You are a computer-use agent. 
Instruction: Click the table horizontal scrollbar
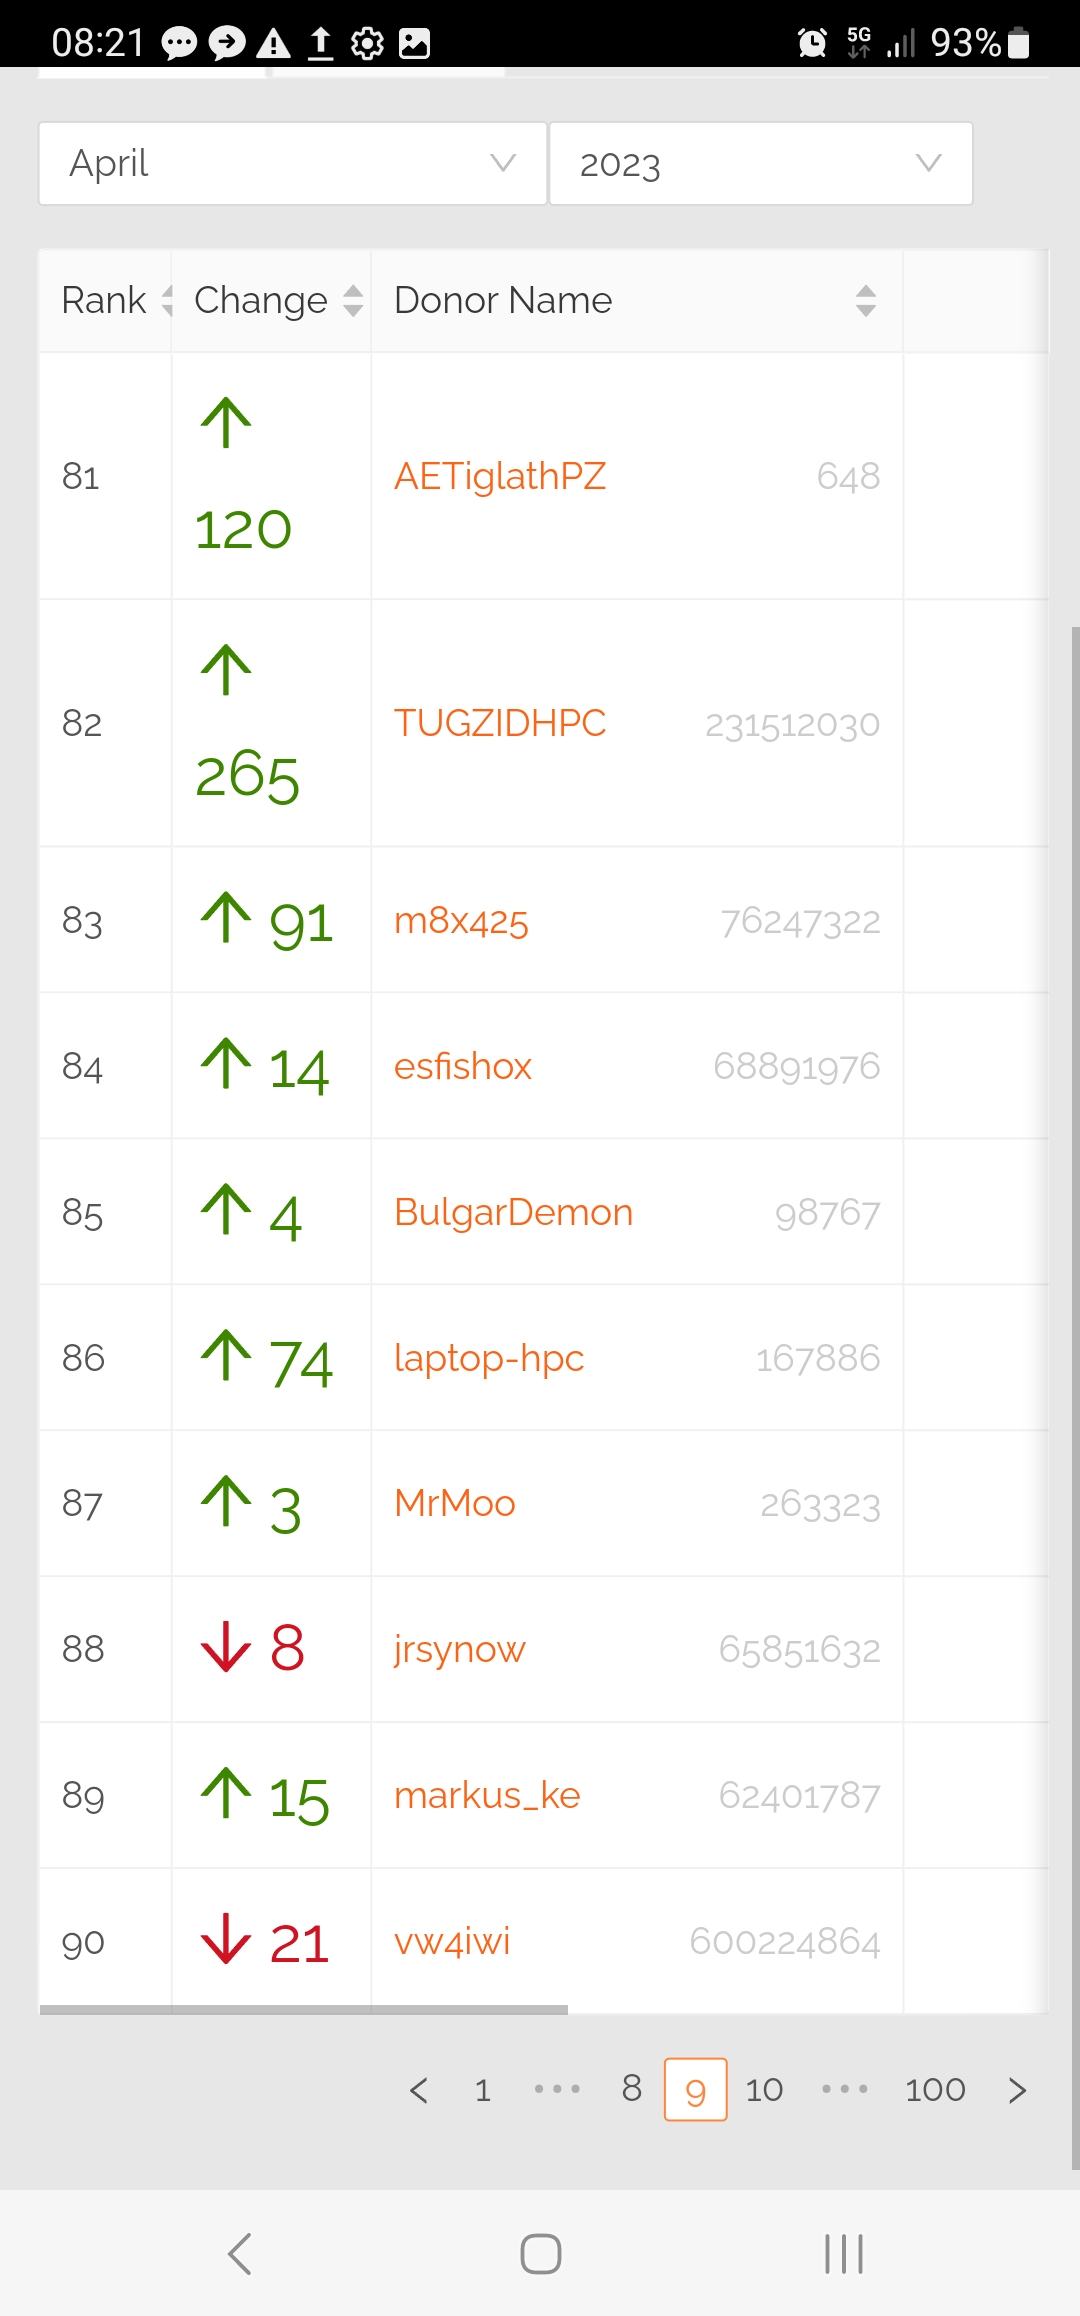pos(304,2009)
